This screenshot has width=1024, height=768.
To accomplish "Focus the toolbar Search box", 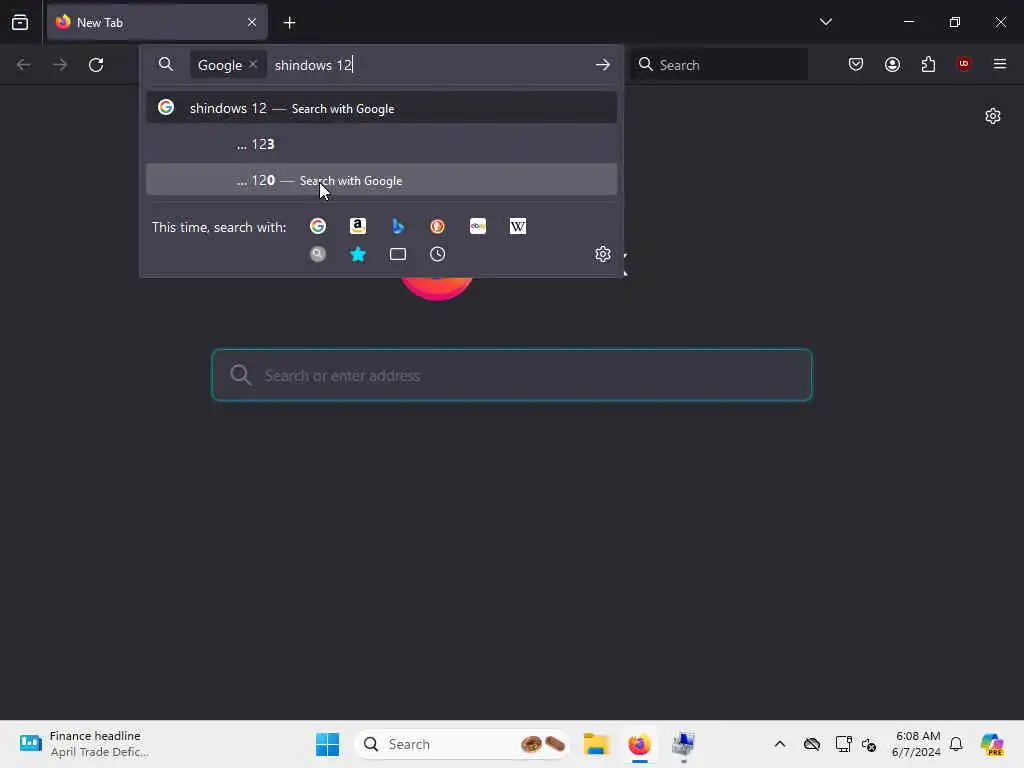I will (719, 65).
